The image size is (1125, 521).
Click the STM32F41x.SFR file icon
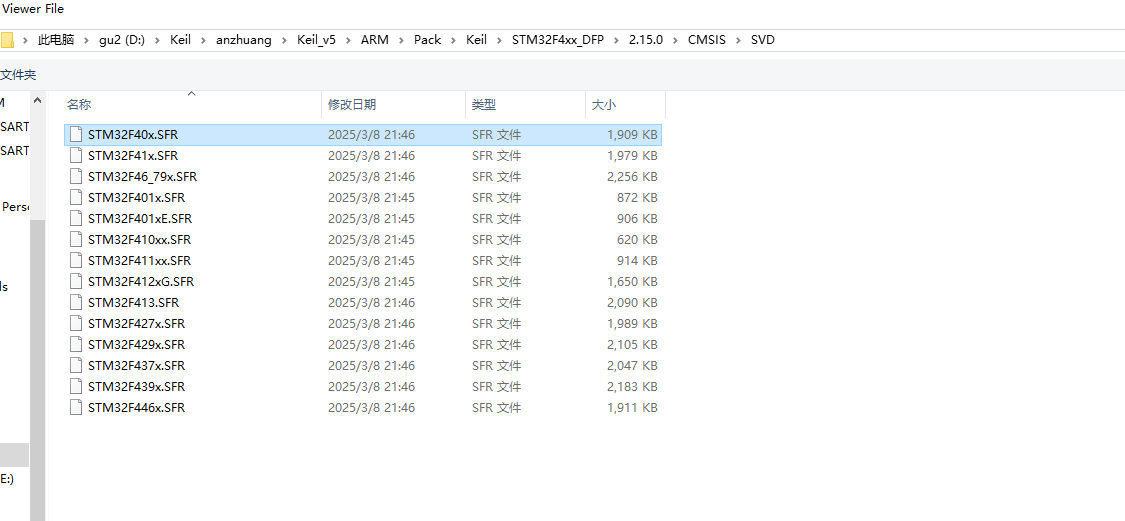click(76, 155)
